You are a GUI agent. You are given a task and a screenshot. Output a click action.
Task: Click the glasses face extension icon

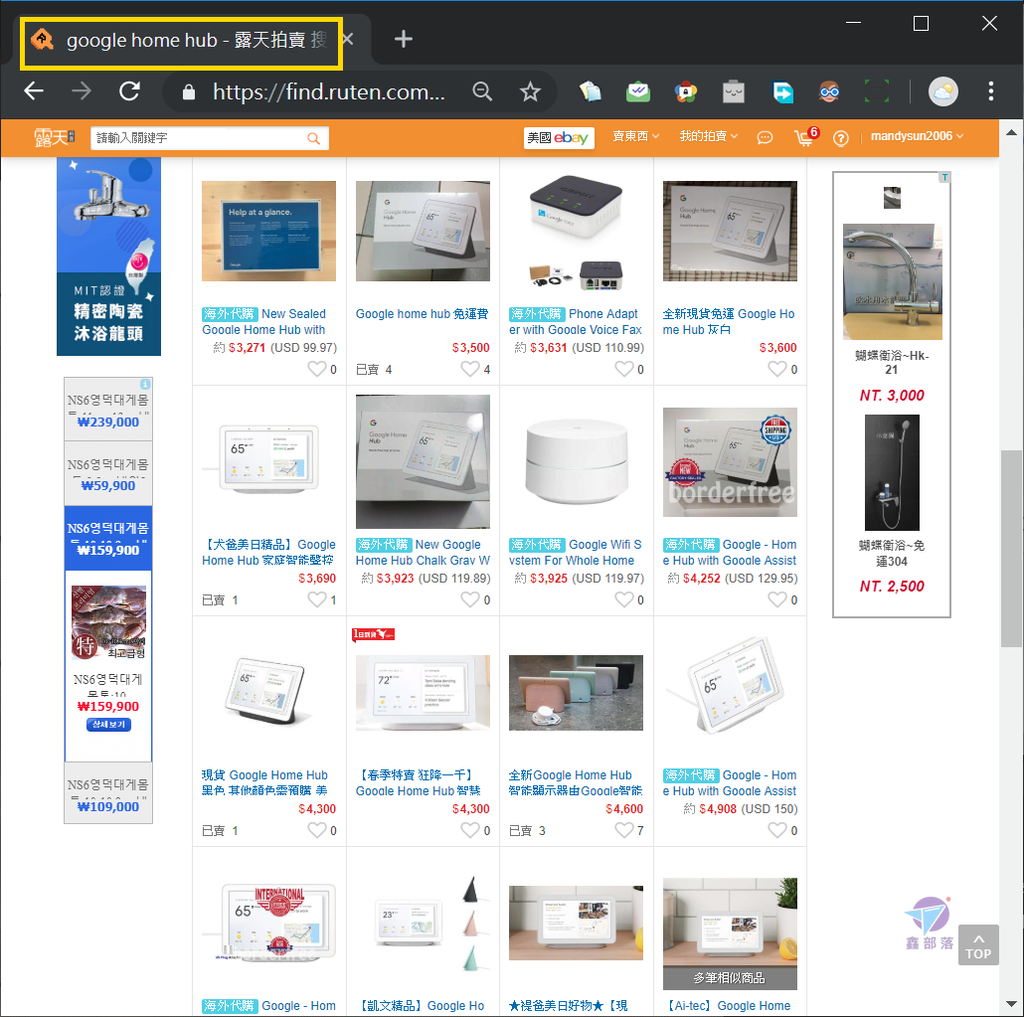(829, 91)
